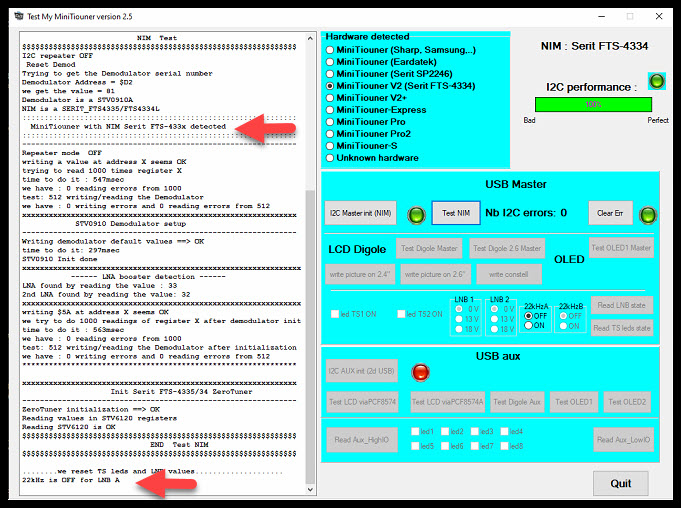
Task: Click green LED beside Clear Err button
Action: coord(648,215)
